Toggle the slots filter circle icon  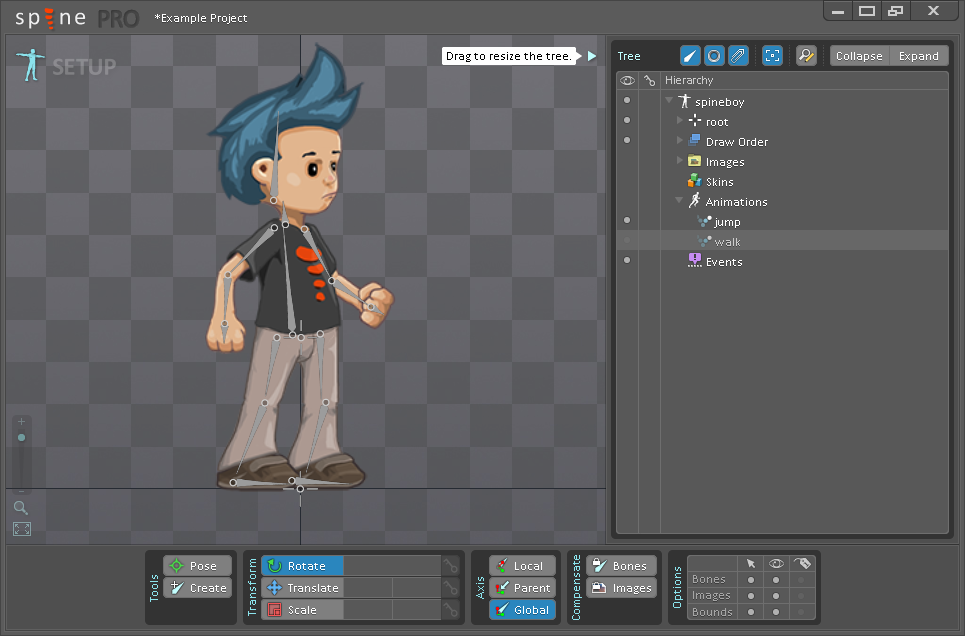coord(714,56)
